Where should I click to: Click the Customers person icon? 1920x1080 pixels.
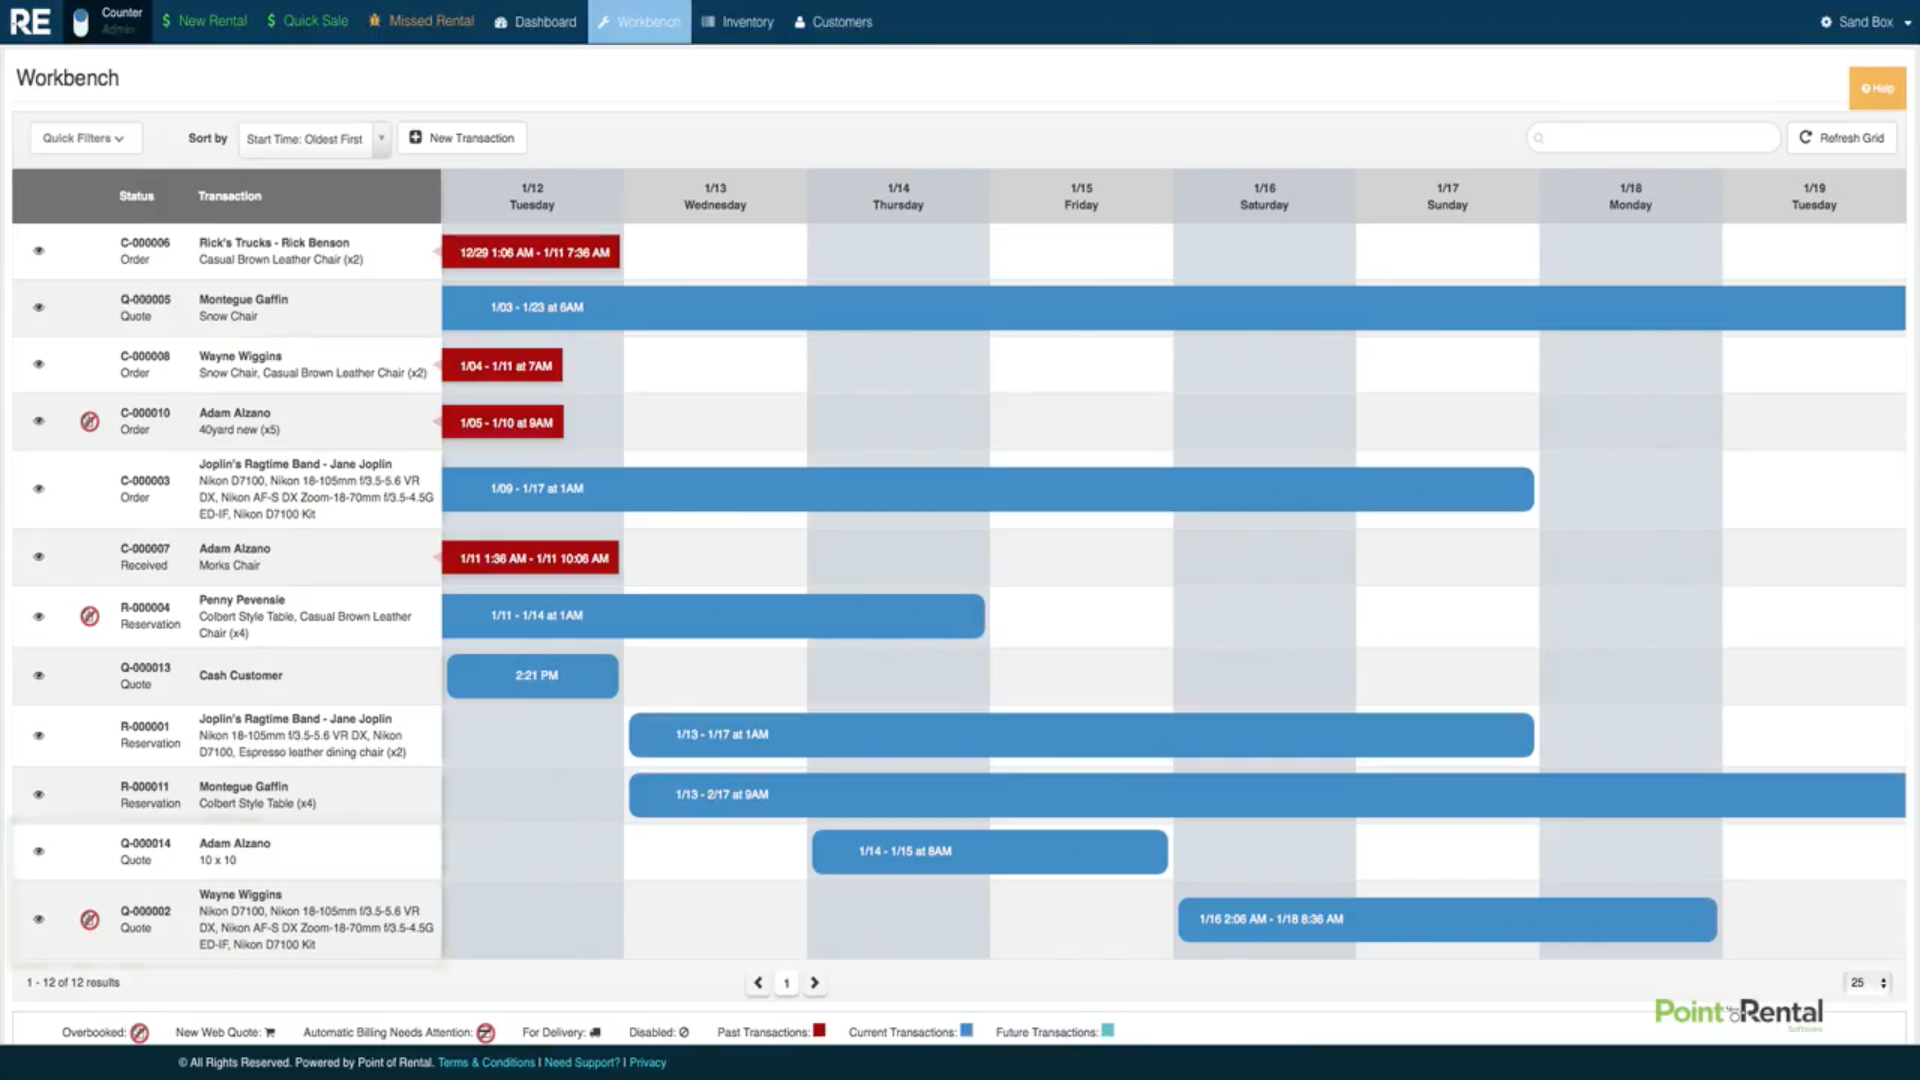pos(799,21)
